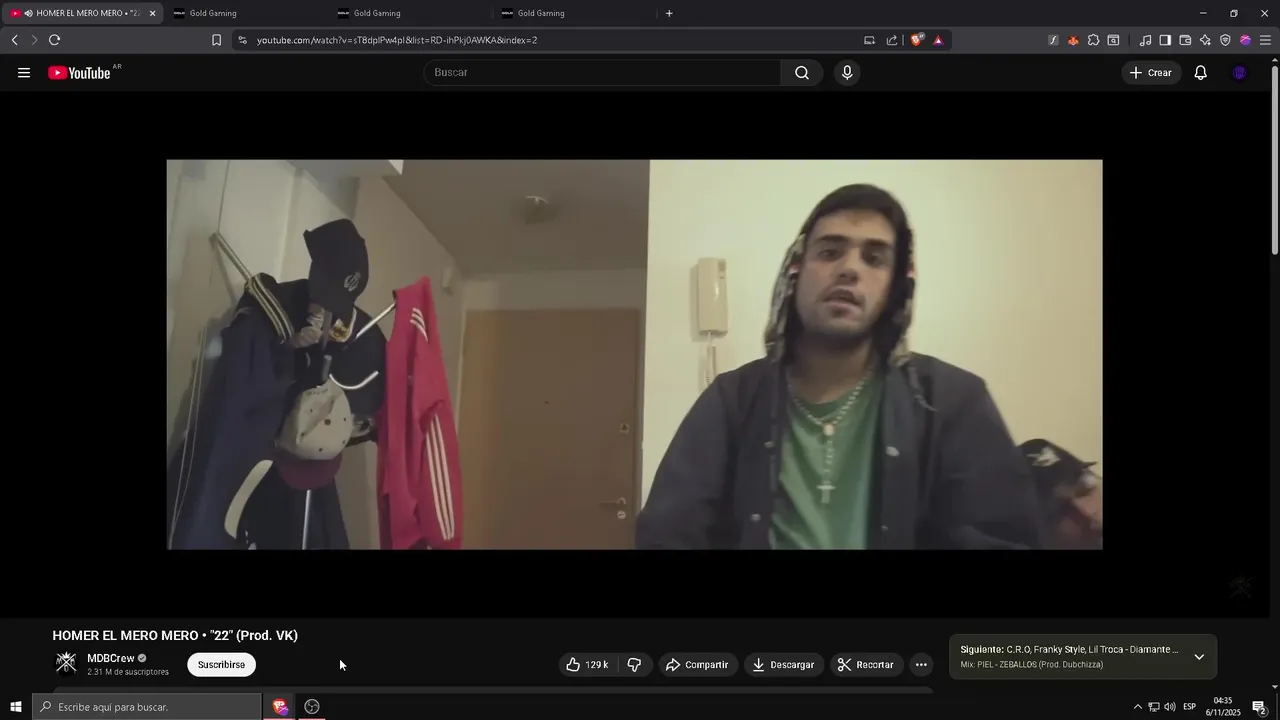Screen dimensions: 1280x720
Task: Click the Compartir share button
Action: (697, 665)
